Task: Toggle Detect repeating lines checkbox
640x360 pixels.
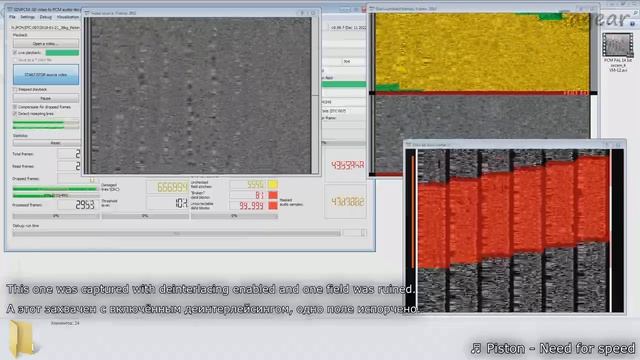Action: click(15, 113)
